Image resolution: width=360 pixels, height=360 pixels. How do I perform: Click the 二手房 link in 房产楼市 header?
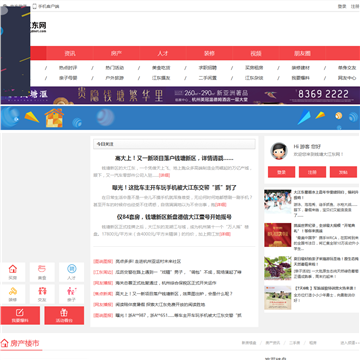[294, 343]
